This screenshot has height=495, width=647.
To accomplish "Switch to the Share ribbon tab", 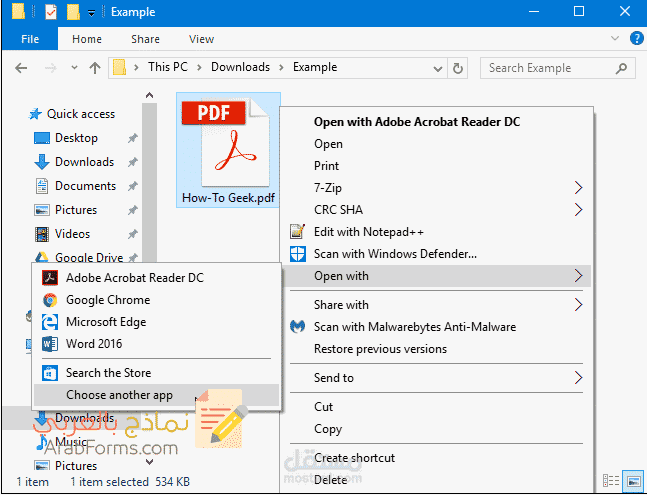I will coord(145,39).
